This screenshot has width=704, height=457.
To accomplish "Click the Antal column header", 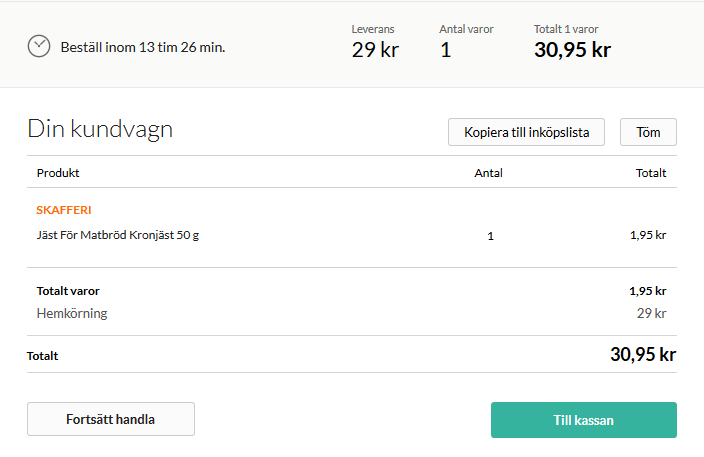I will [488, 173].
